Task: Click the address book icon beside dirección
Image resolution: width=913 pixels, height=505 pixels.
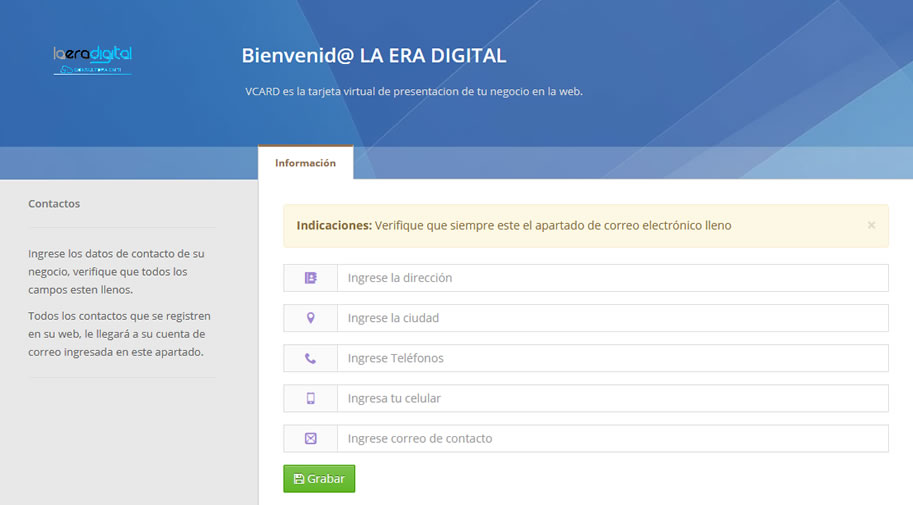Action: click(x=310, y=278)
